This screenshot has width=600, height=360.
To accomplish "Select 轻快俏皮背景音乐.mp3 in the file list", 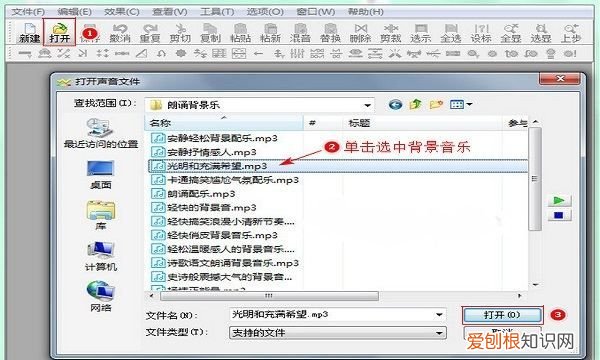I will coord(214,235).
